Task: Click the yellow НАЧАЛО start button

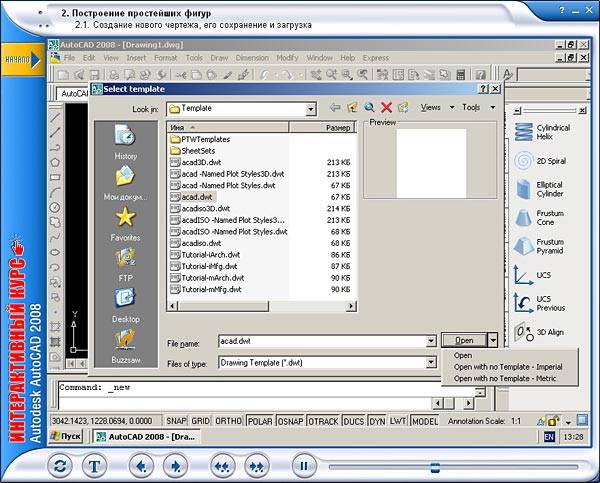Action: (x=23, y=60)
